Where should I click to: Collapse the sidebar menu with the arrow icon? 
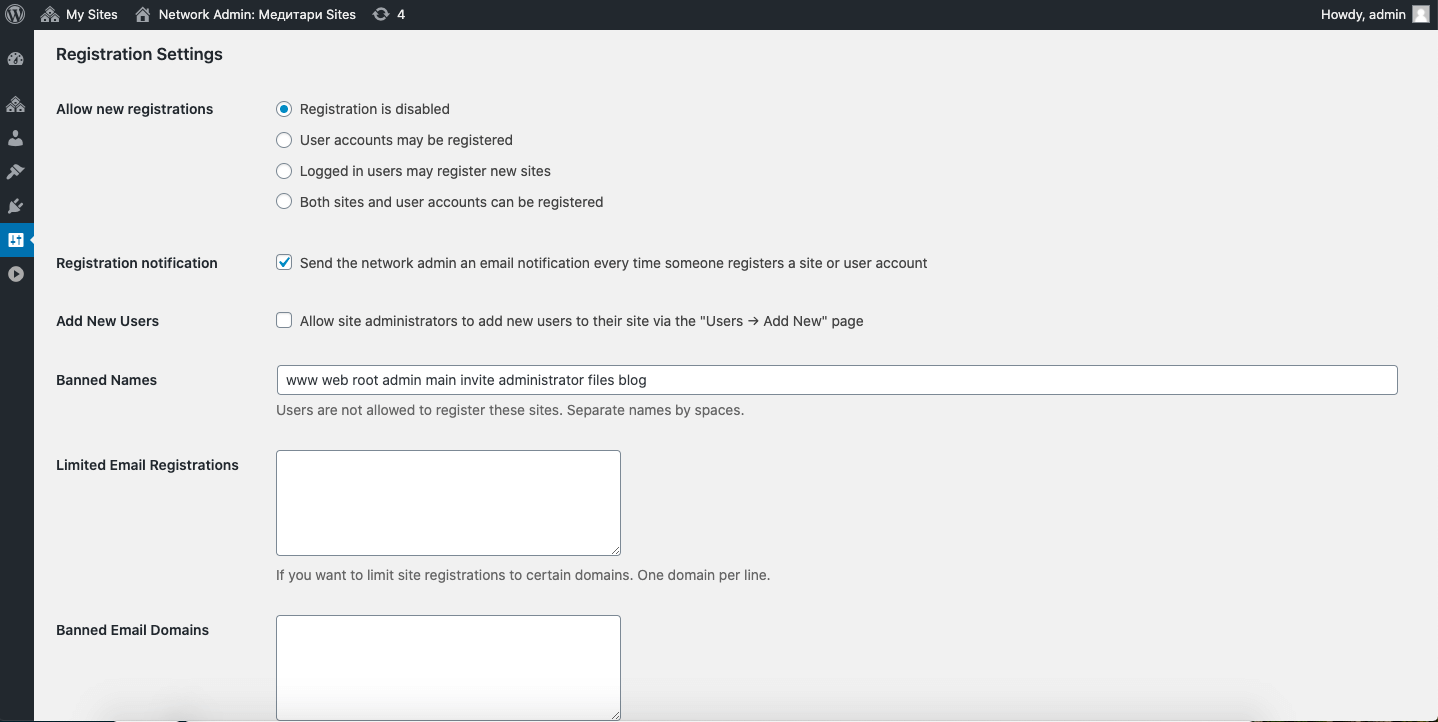[x=16, y=274]
